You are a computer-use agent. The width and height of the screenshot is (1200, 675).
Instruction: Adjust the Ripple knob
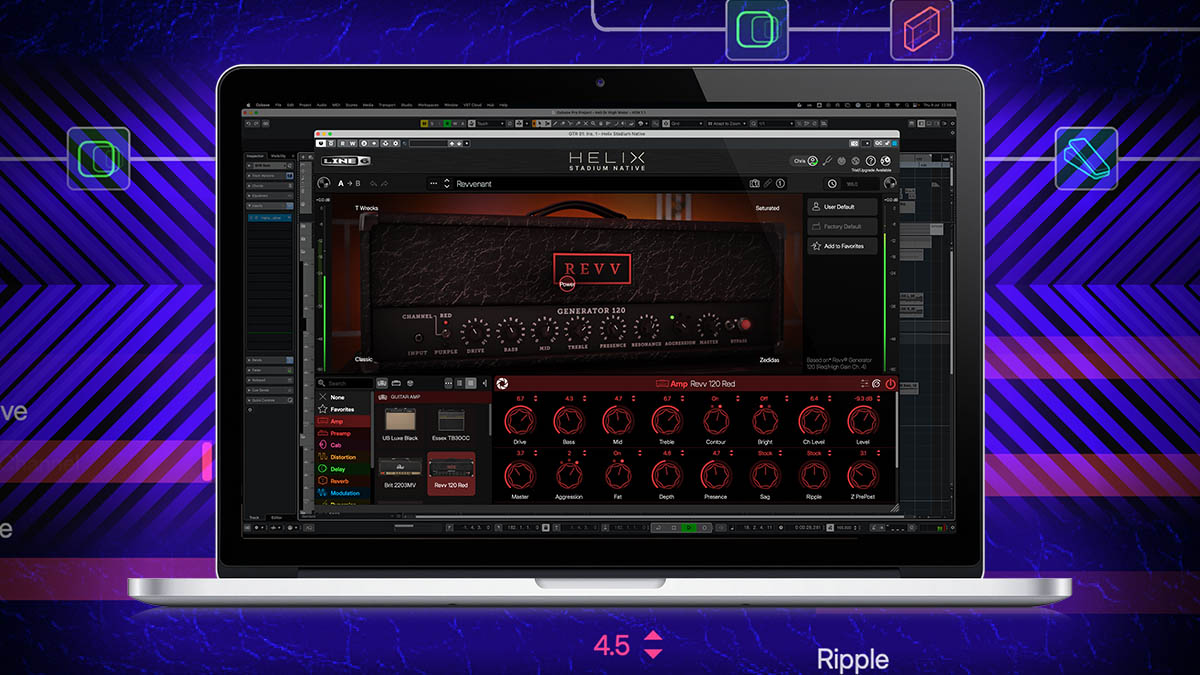[814, 476]
